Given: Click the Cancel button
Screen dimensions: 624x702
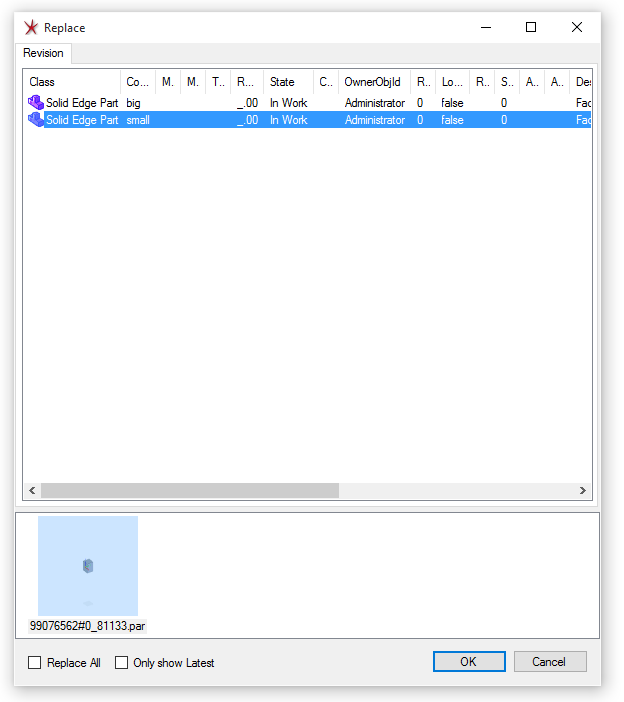Looking at the screenshot, I should pos(550,662).
